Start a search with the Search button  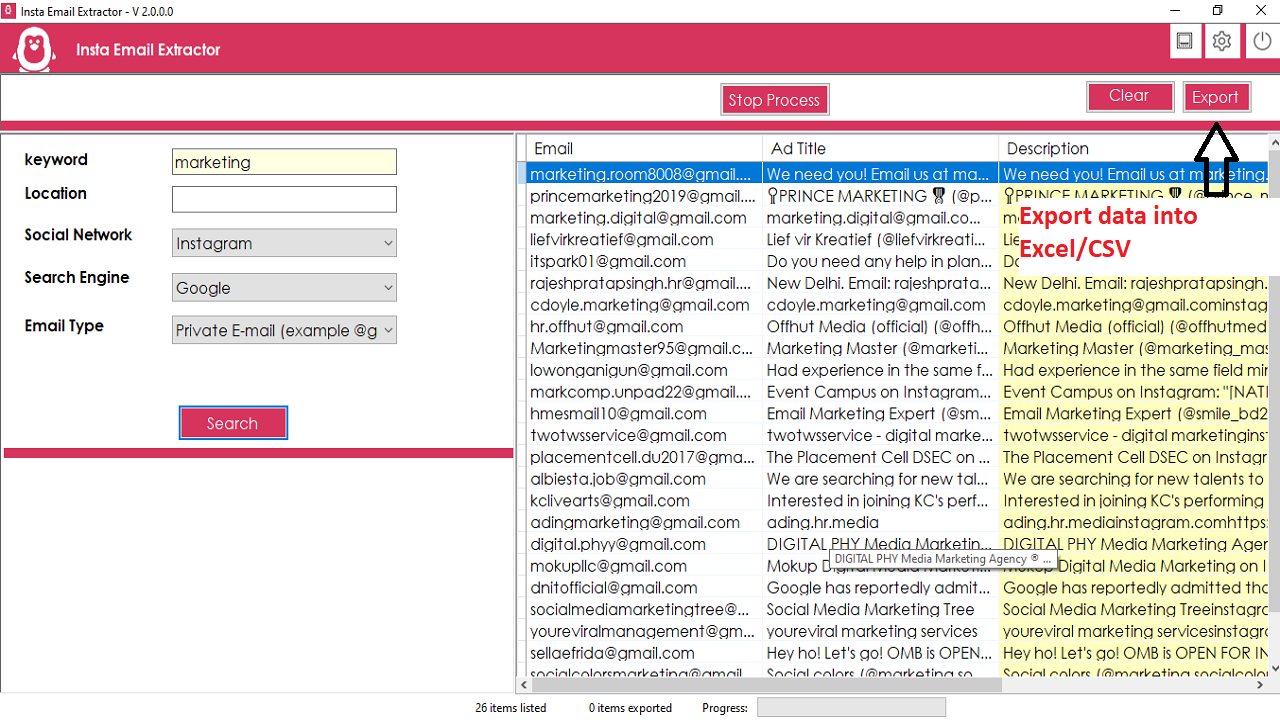tap(233, 423)
